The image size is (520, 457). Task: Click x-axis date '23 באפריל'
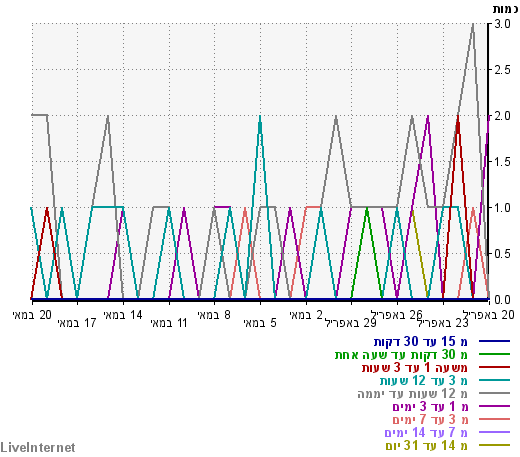[x=443, y=323]
